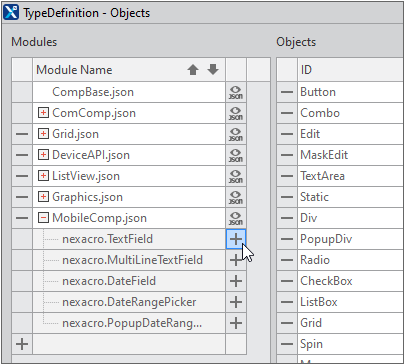
Task: Add a new module with bottom plus icon
Action: tap(22, 344)
